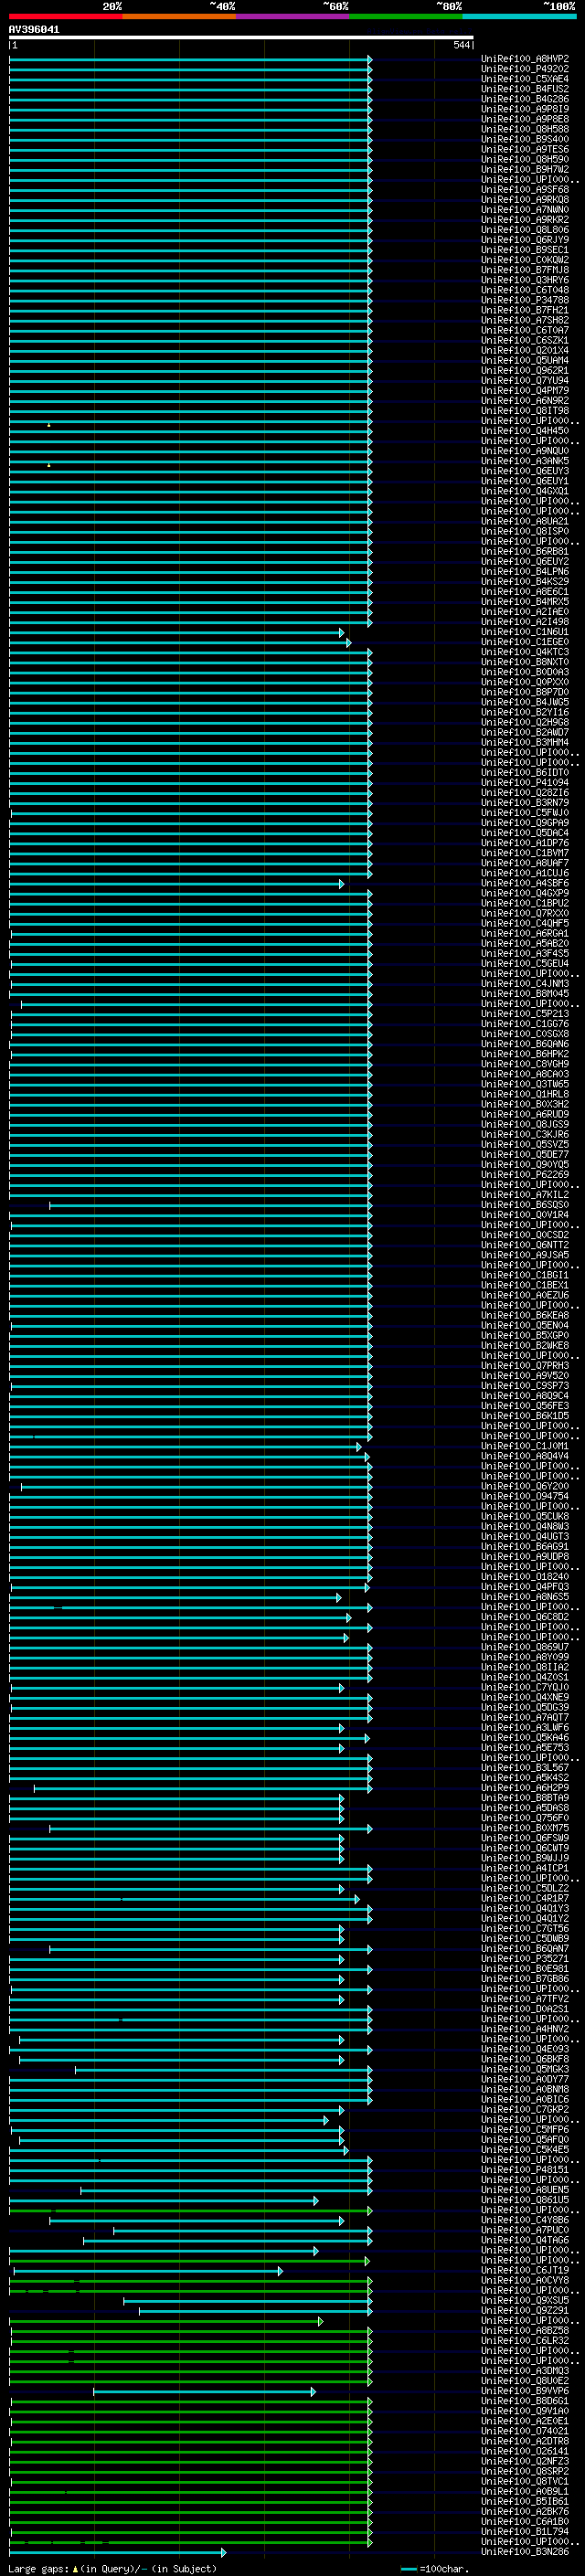Select the UniRef100_Q4TAG6 label
This screenshot has width=585, height=2576.
[525, 2240]
